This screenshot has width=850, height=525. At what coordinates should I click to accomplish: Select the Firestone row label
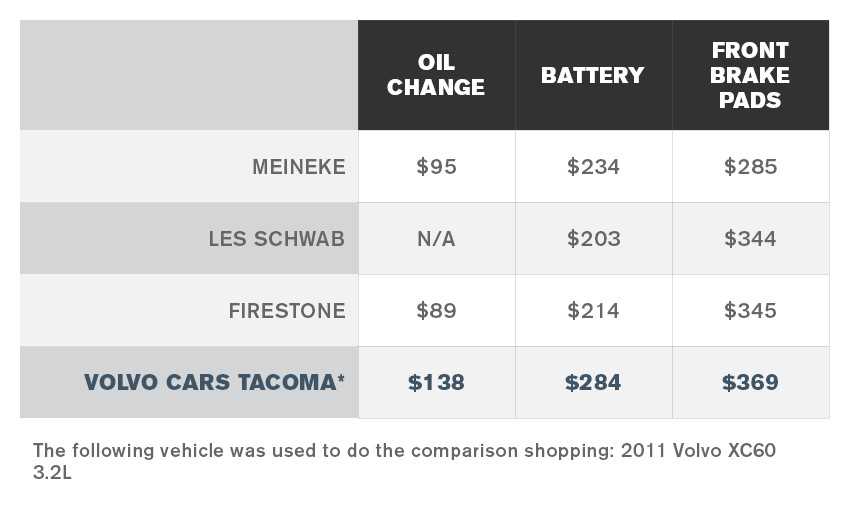[287, 311]
